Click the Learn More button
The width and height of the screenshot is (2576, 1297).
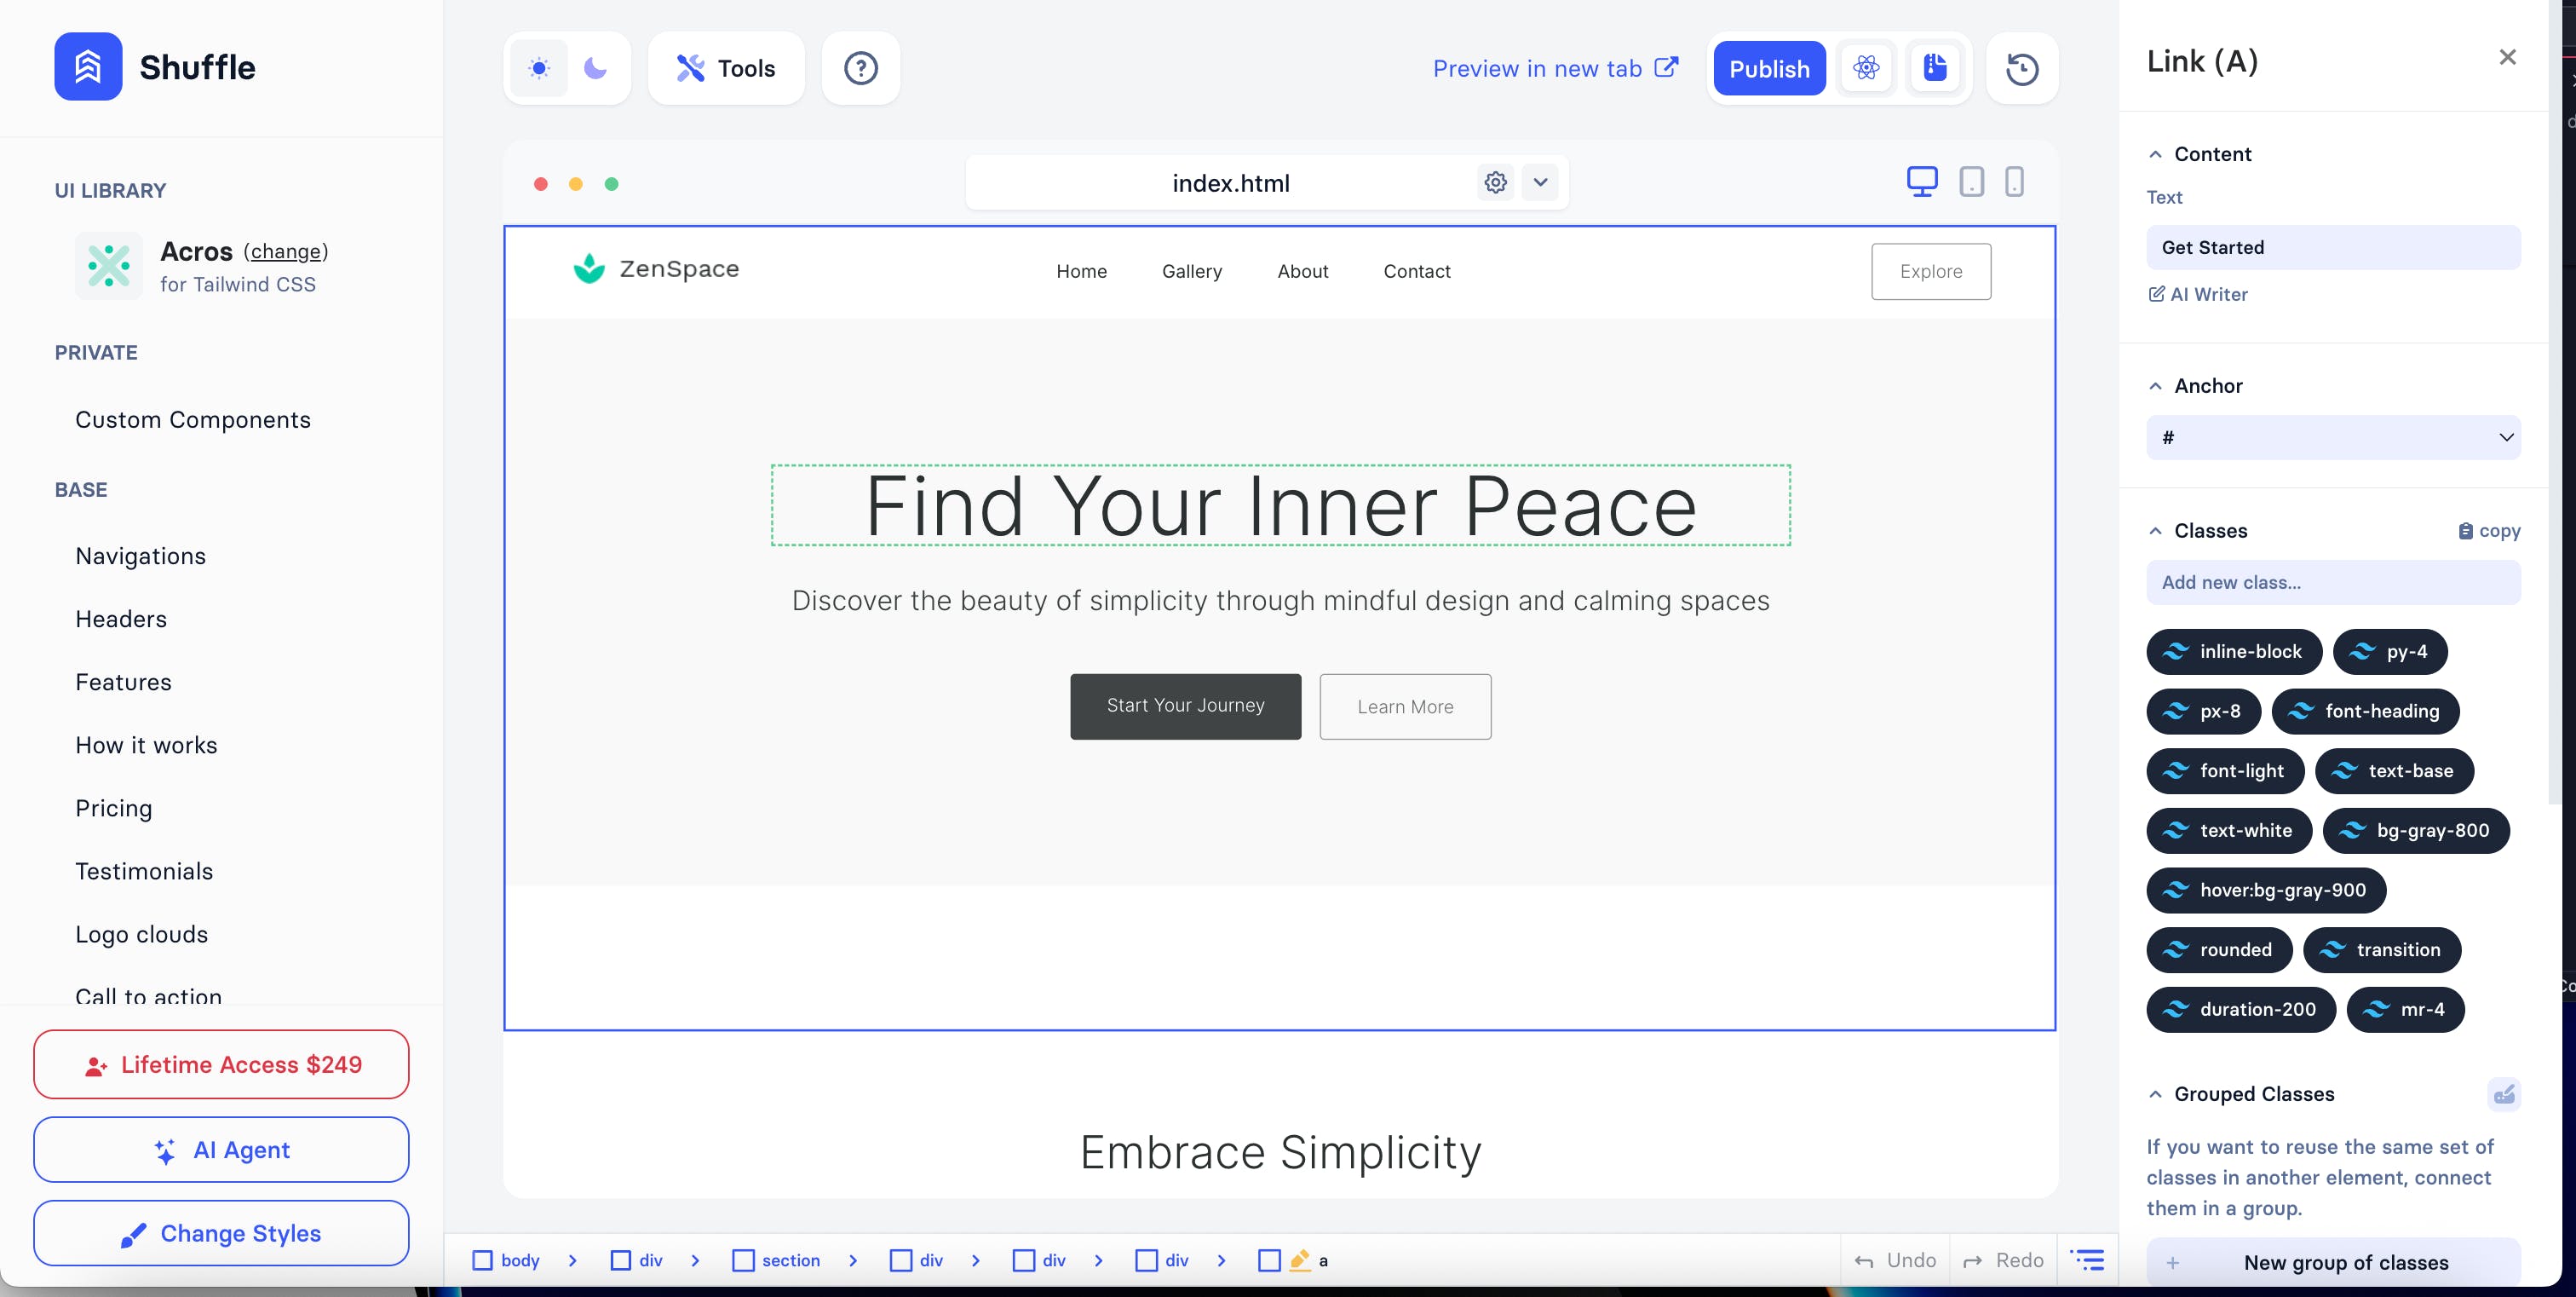click(1405, 706)
